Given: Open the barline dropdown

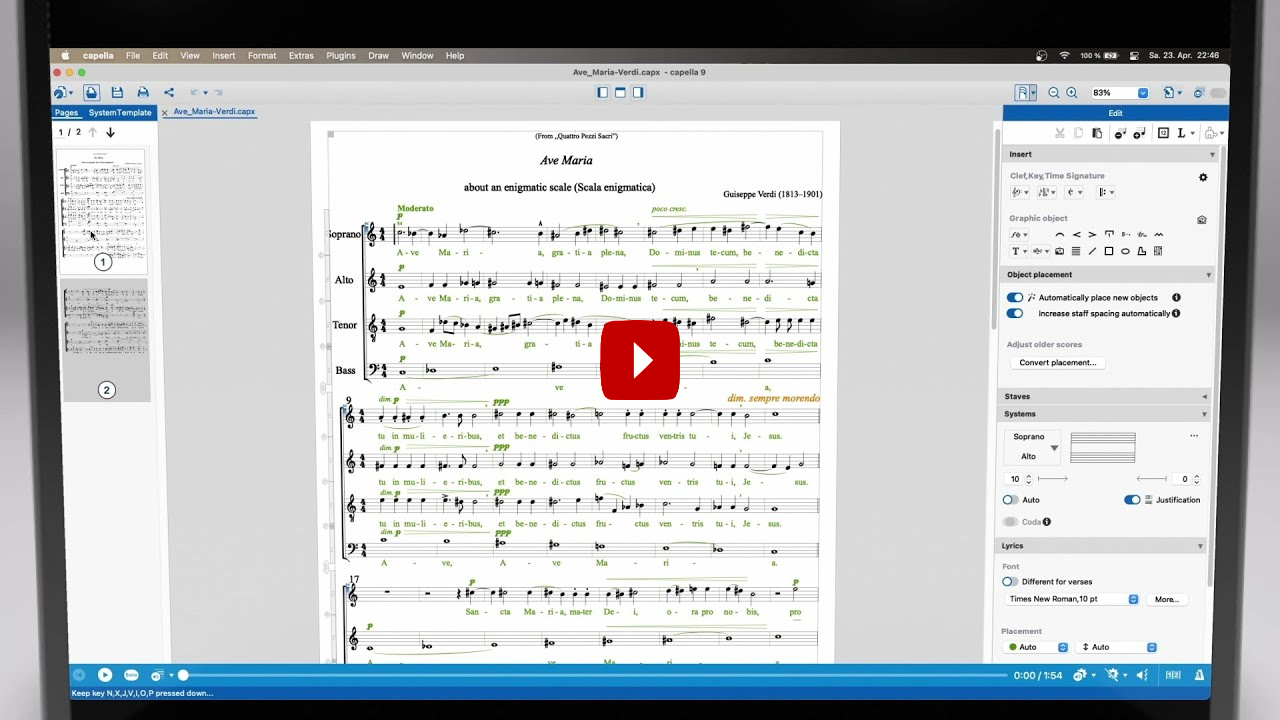Looking at the screenshot, I should [1106, 192].
